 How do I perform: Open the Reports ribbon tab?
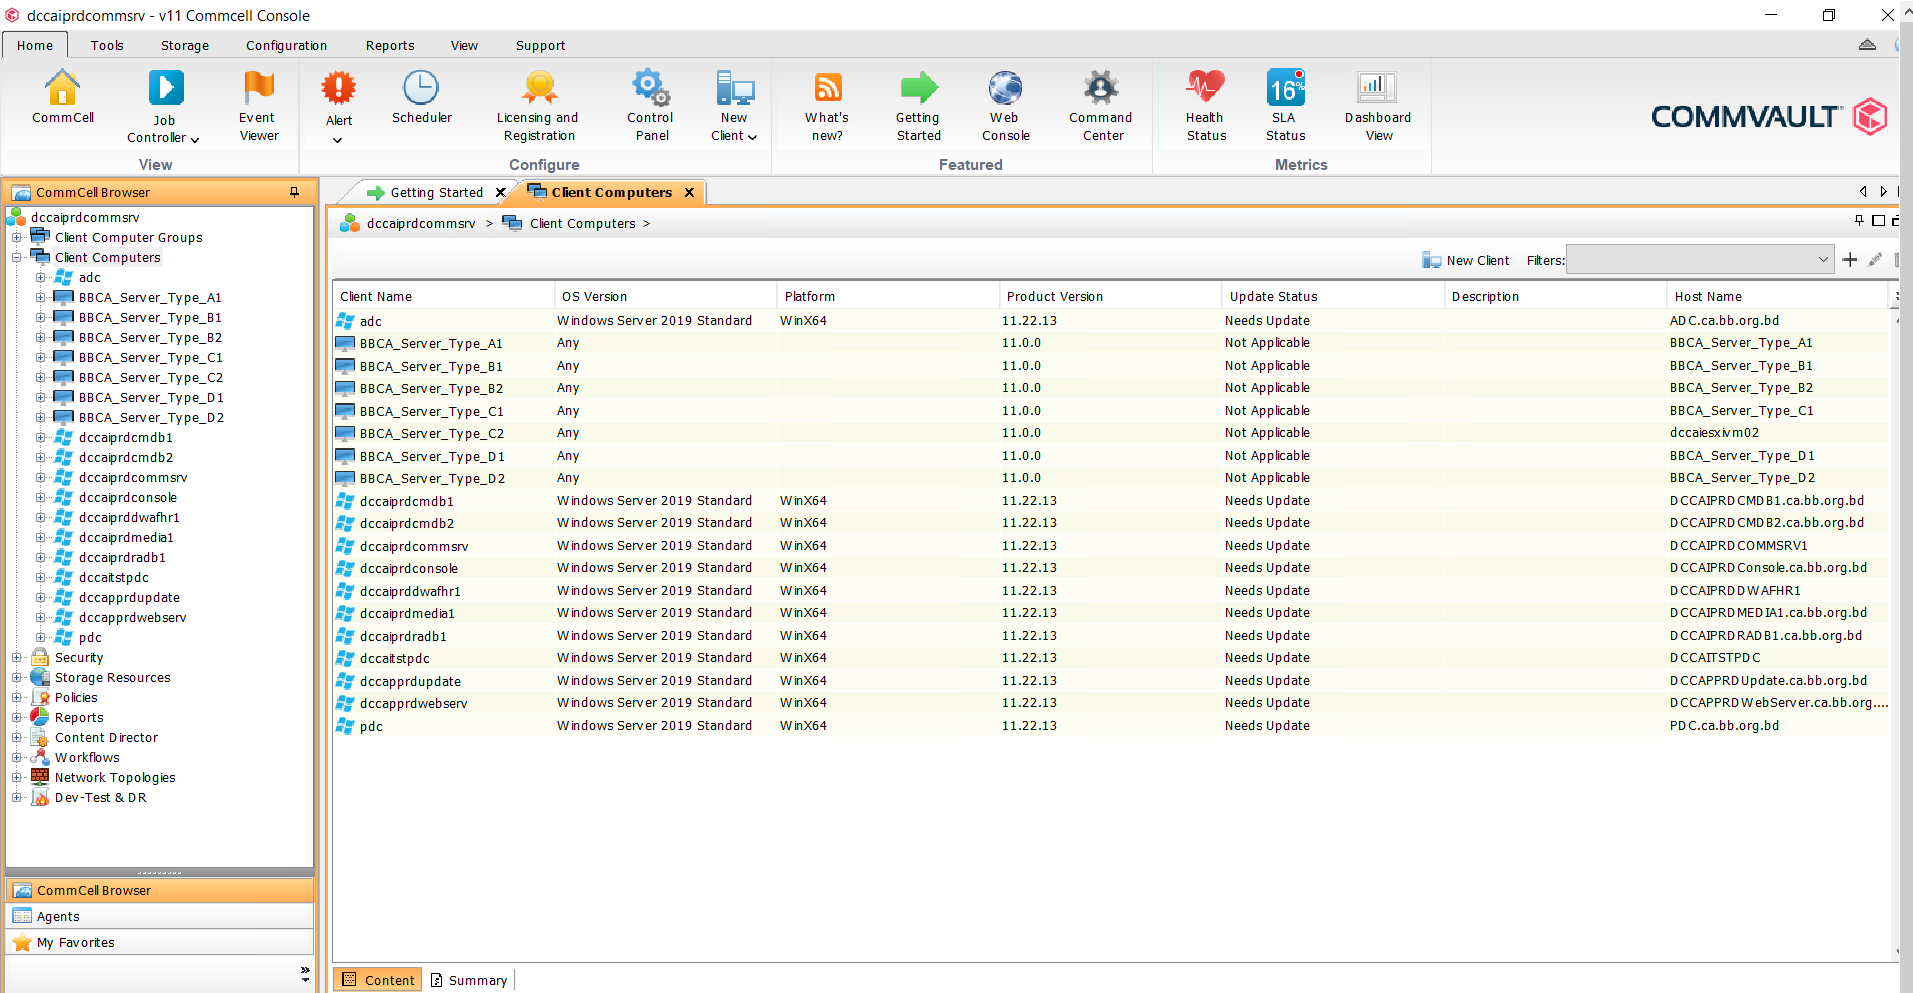pyautogui.click(x=390, y=45)
